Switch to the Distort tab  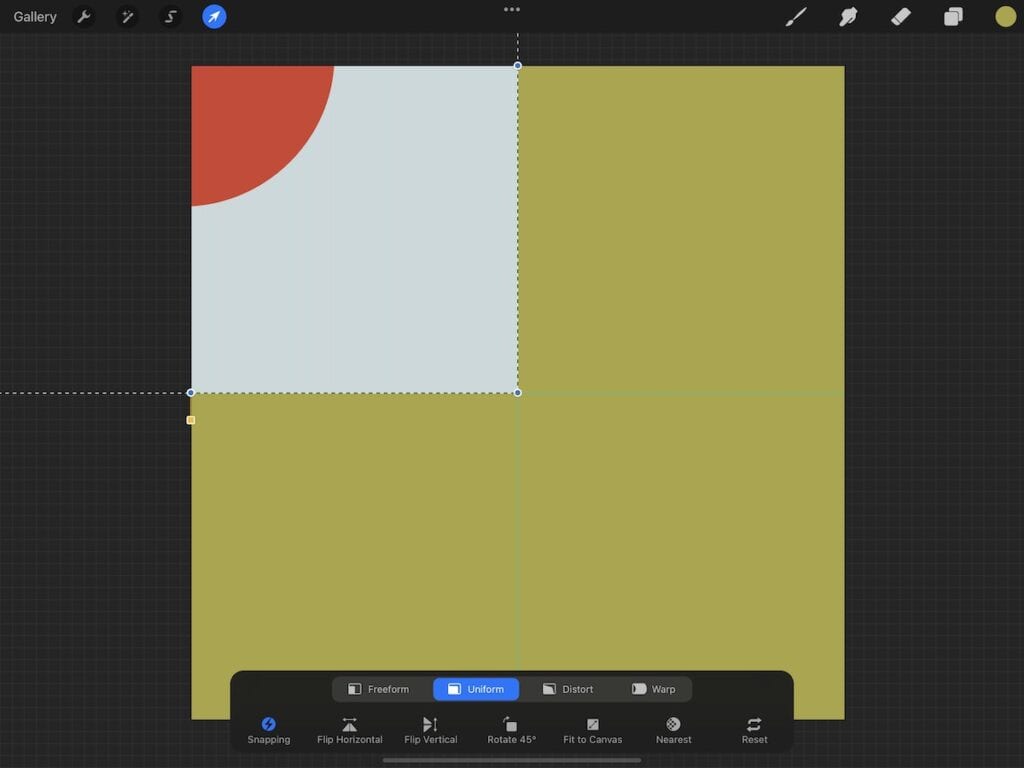click(x=568, y=688)
